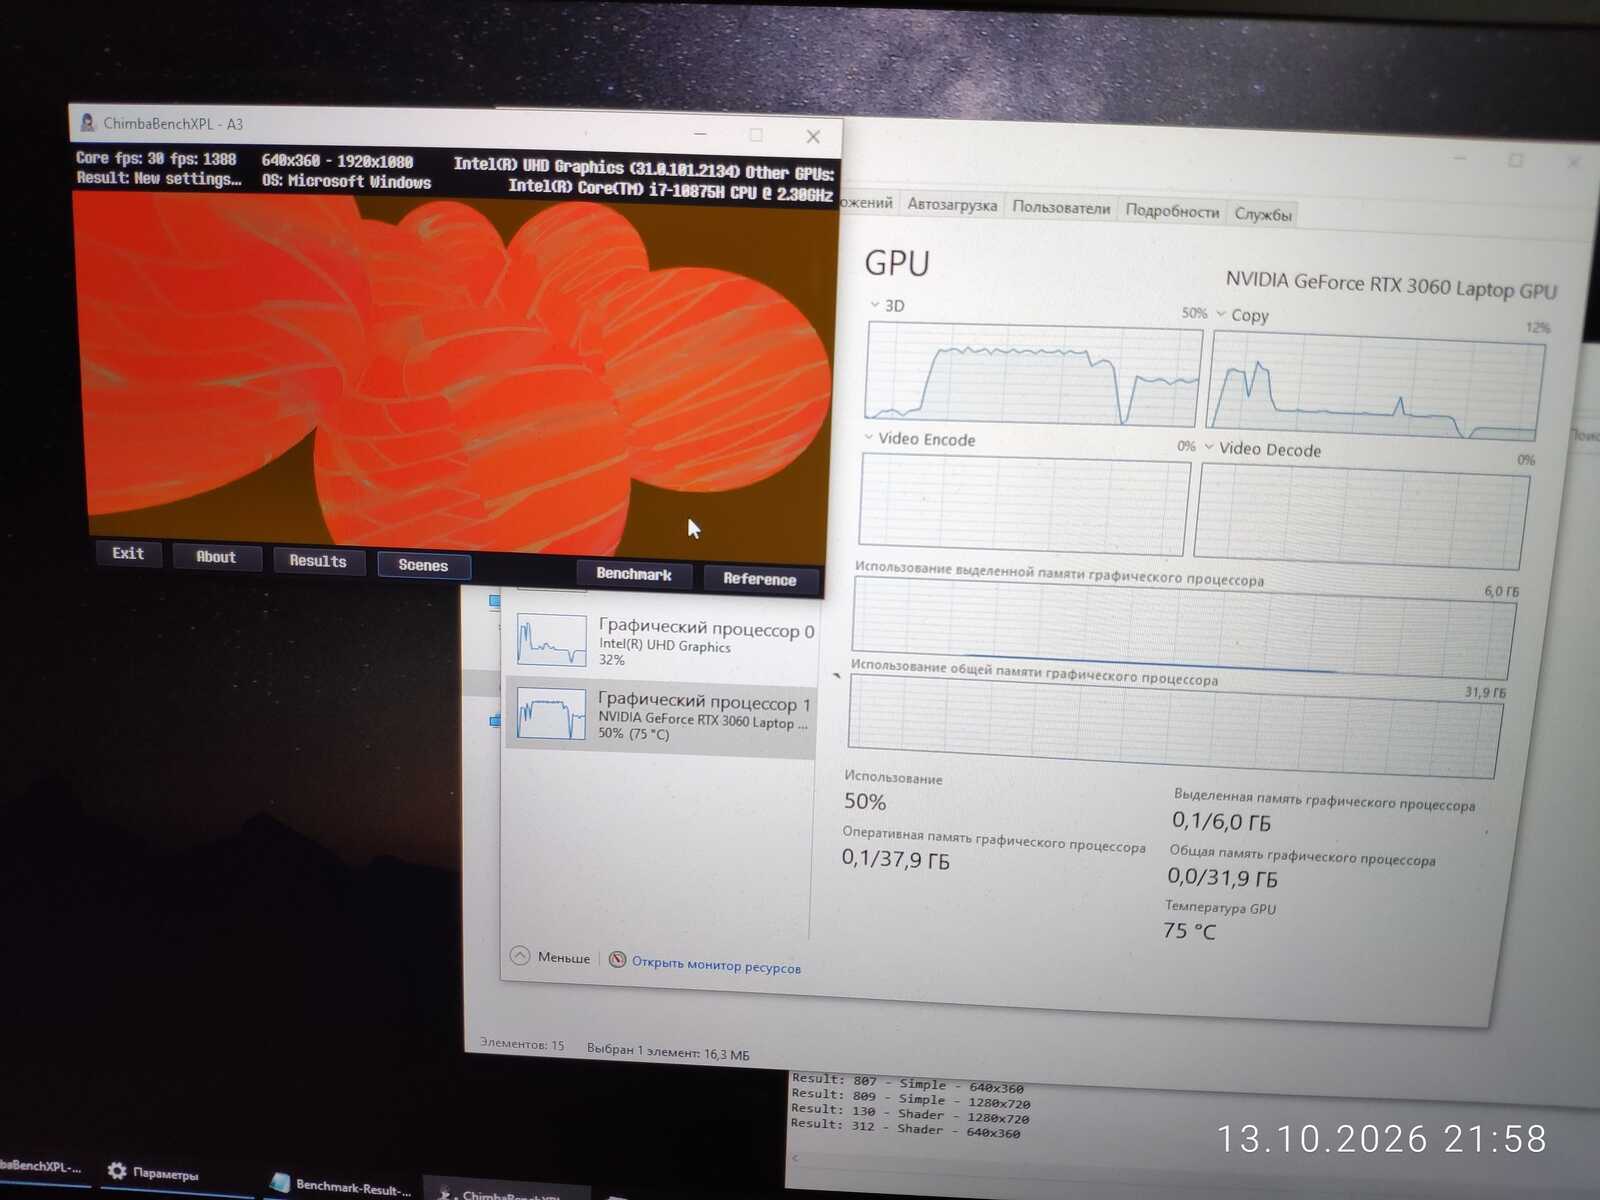Click the Reference button
This screenshot has height=1200, width=1600.
pos(760,579)
